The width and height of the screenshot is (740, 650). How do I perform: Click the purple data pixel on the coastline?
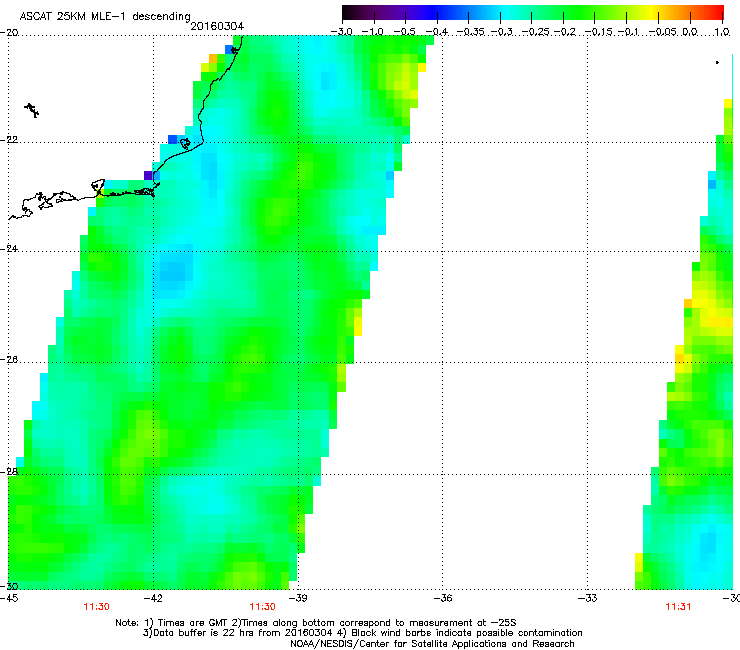pyautogui.click(x=148, y=175)
